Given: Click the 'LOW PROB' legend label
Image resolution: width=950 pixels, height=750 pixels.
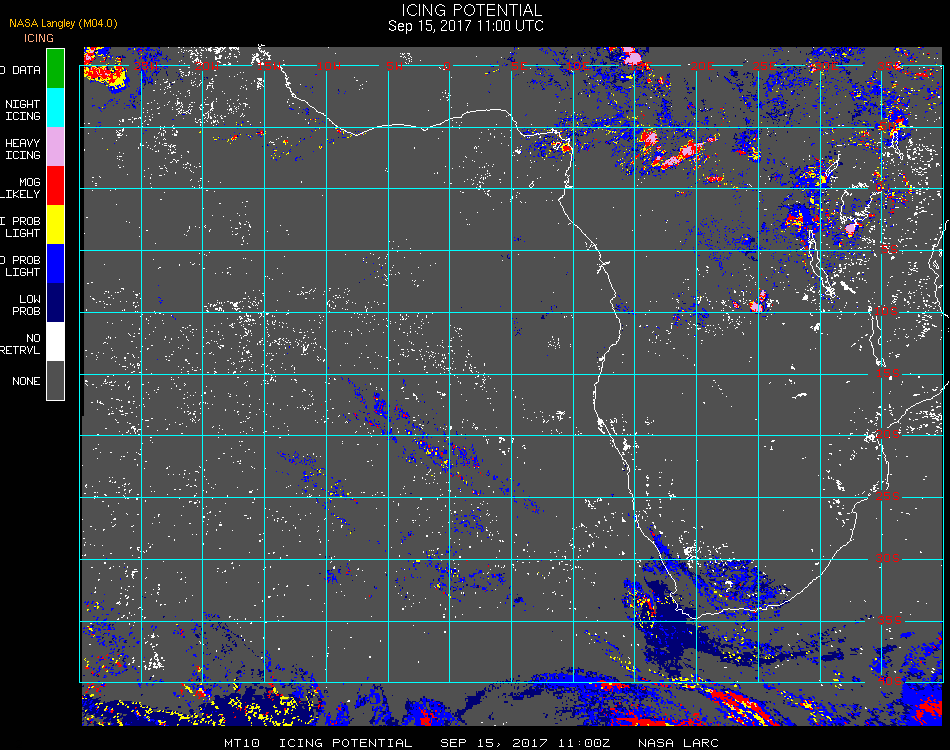Looking at the screenshot, I should (x=26, y=305).
